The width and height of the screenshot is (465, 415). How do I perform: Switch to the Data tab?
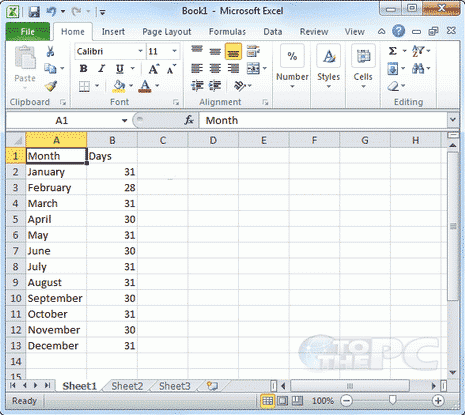coord(273,32)
